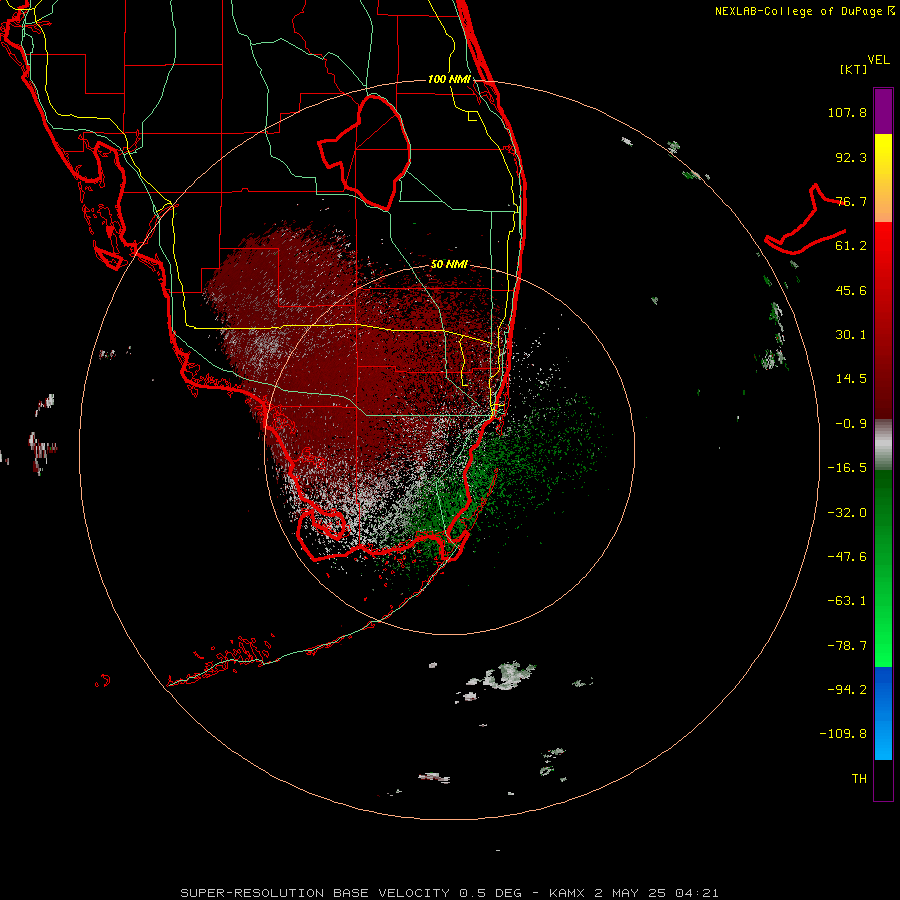Click the 107.8 velocity scale value
The image size is (900, 900).
847,112
